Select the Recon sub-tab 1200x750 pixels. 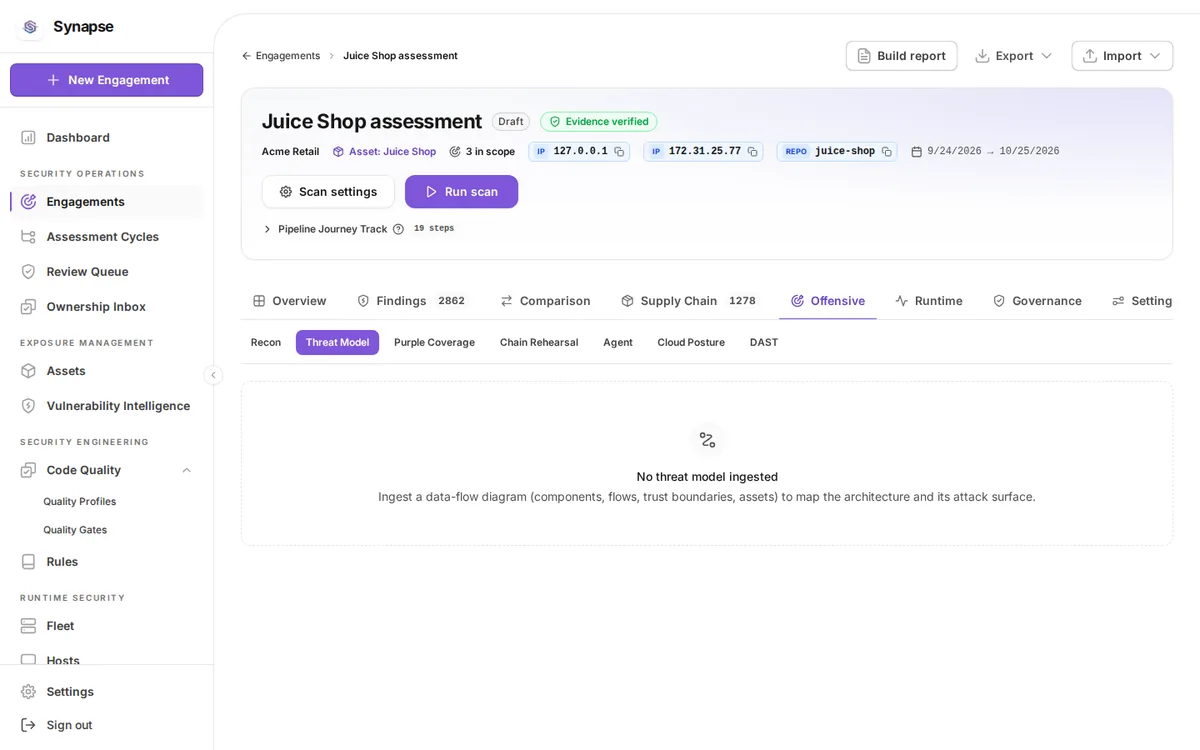(266, 343)
